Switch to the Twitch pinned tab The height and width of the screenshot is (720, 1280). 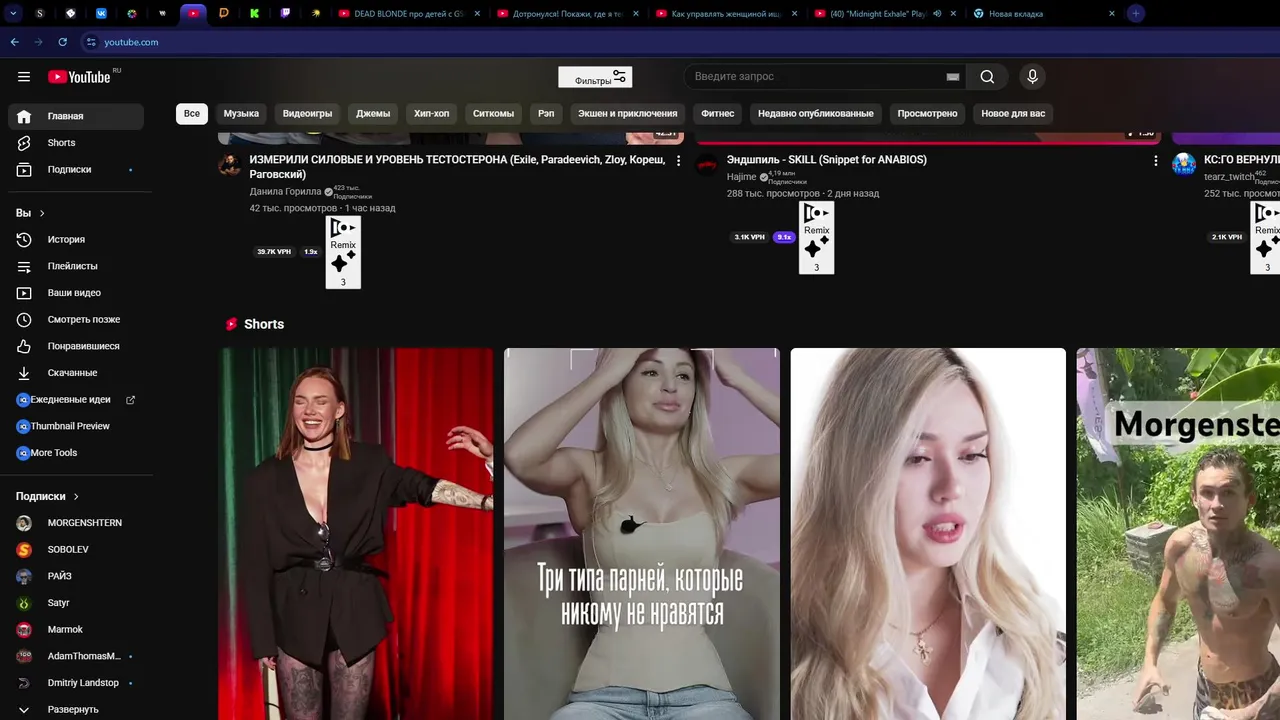[285, 13]
